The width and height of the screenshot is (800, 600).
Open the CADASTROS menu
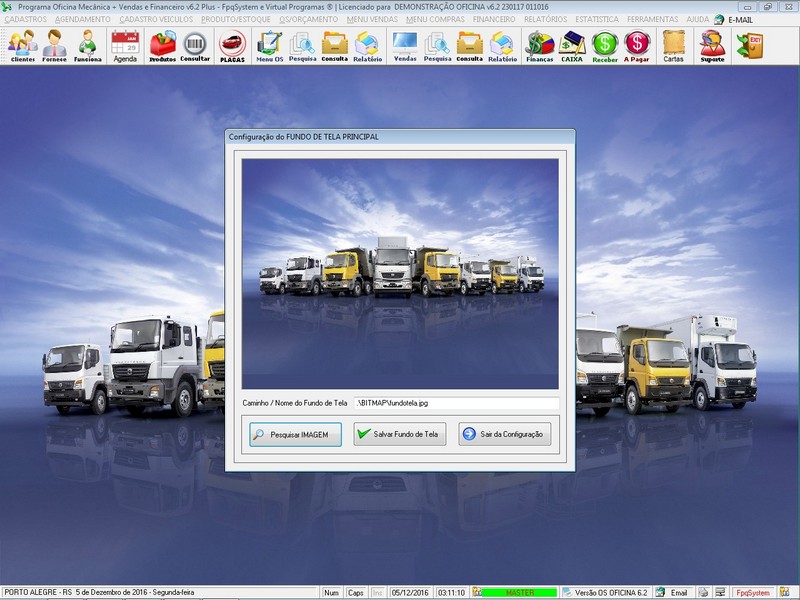[26, 19]
